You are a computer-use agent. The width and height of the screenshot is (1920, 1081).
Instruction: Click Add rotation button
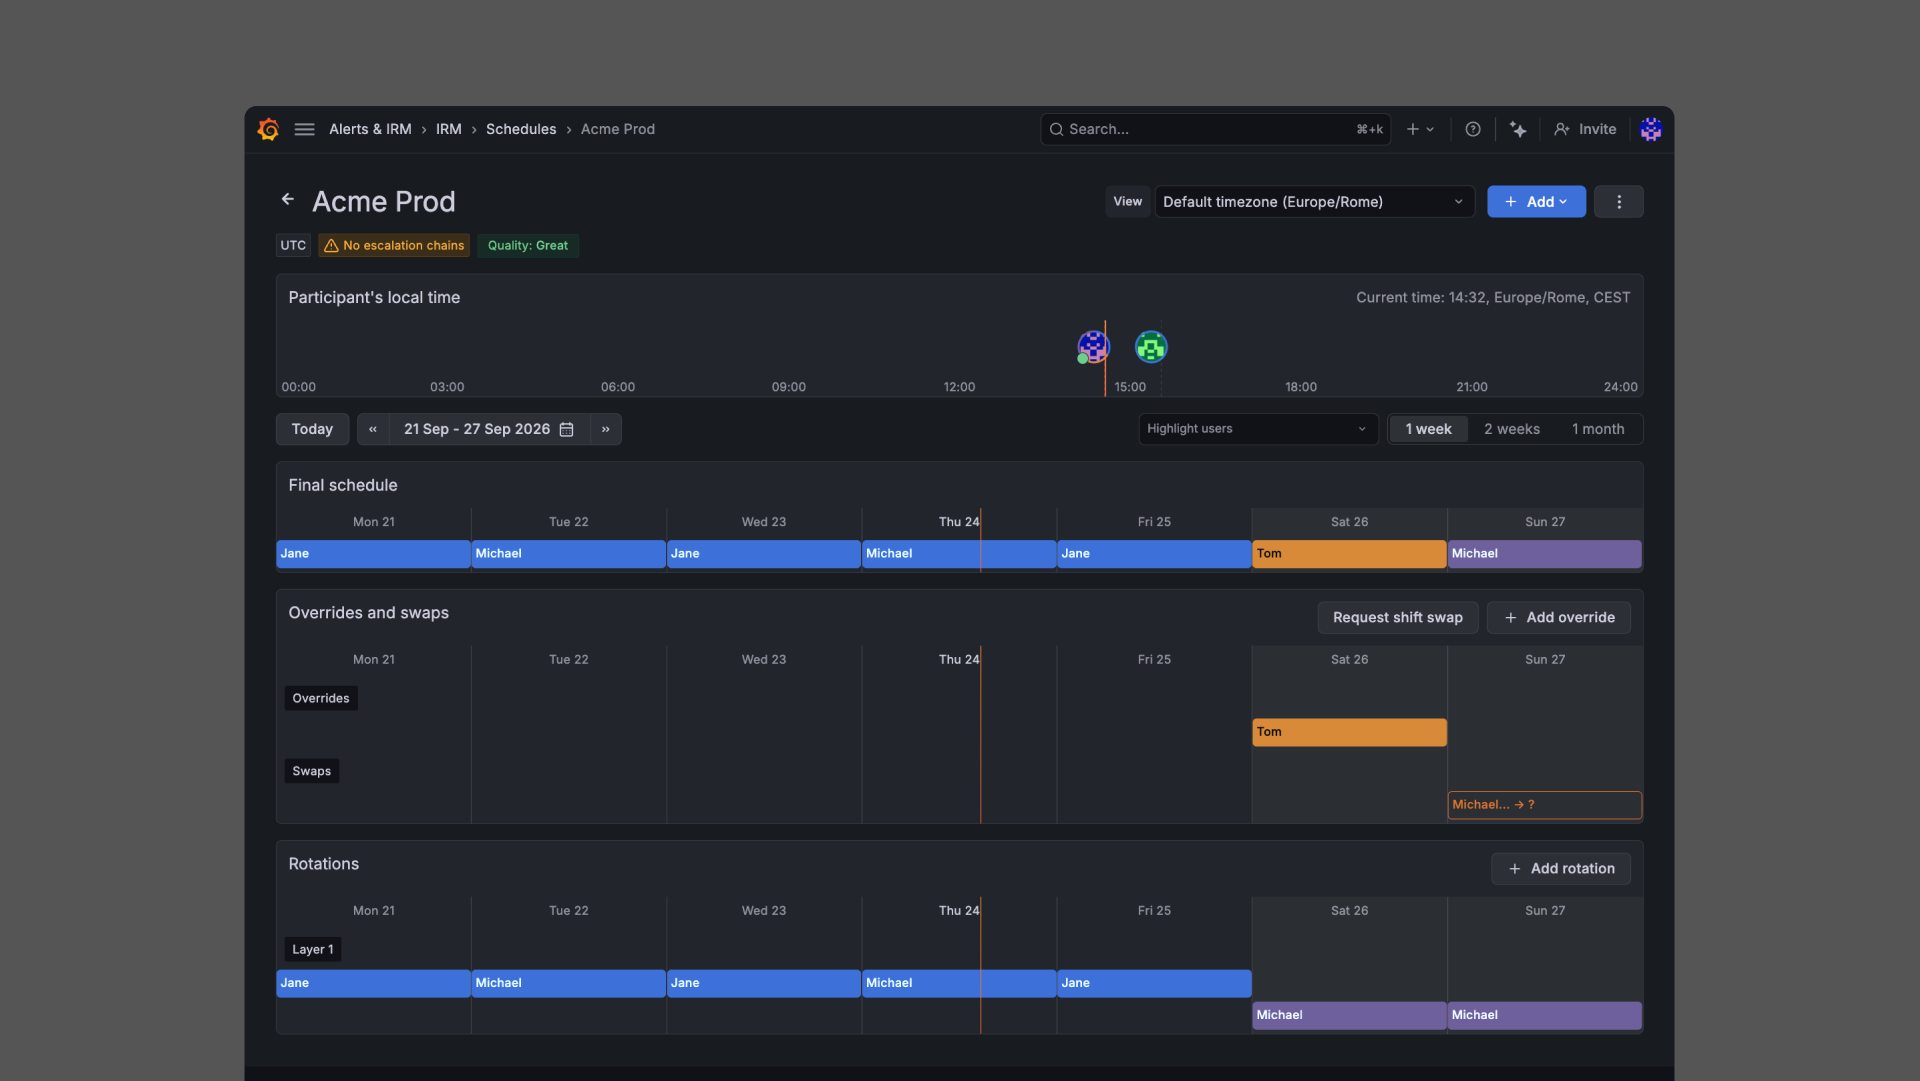click(1561, 868)
